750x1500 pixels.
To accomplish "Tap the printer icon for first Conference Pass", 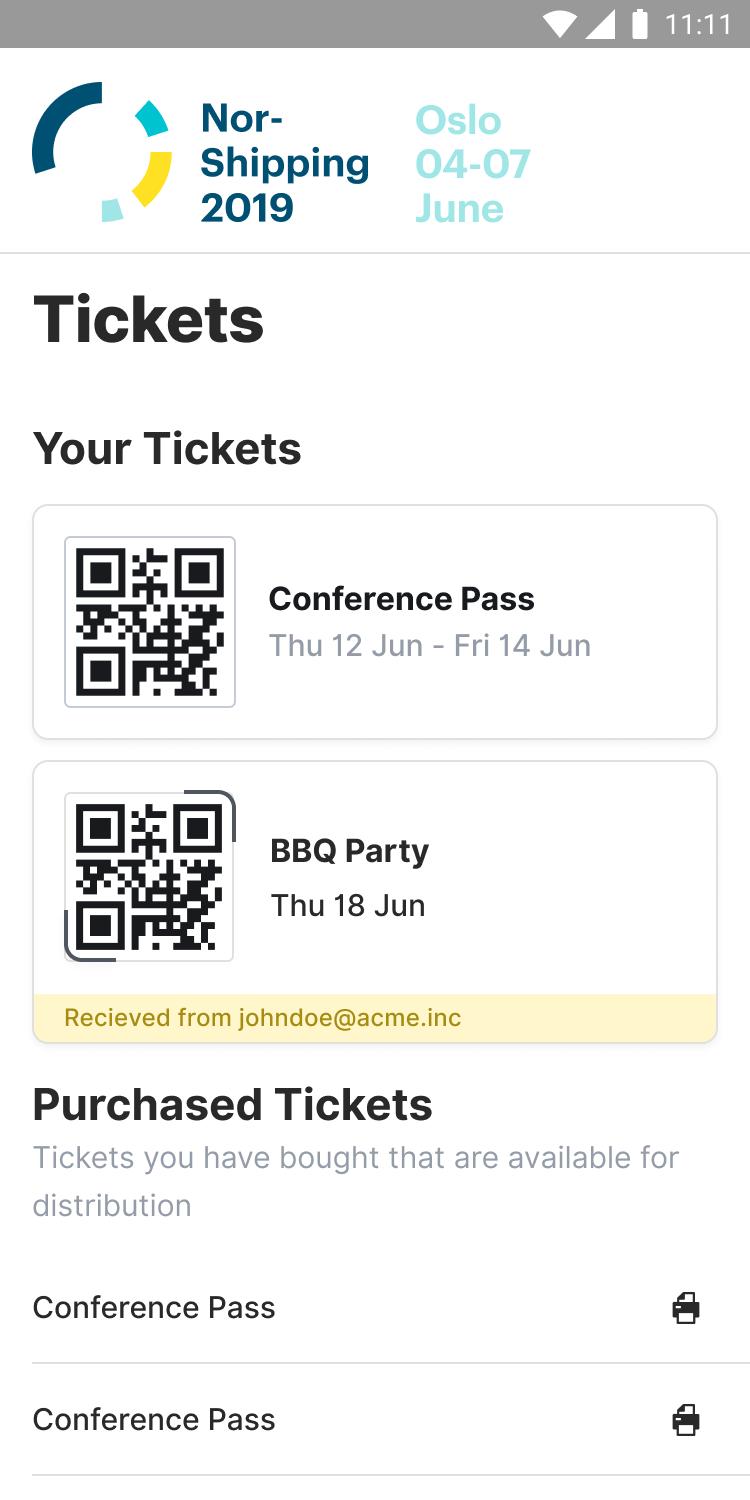I will pyautogui.click(x=686, y=1308).
